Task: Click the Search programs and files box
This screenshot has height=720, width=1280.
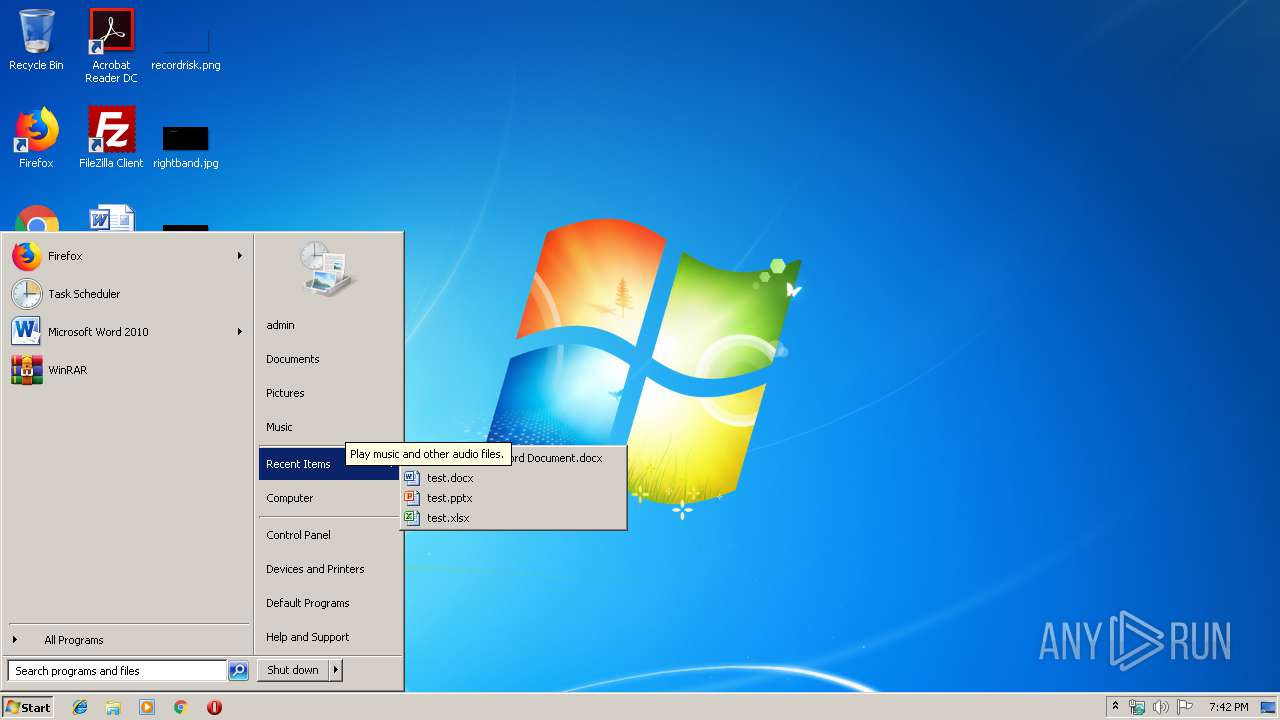Action: (117, 671)
